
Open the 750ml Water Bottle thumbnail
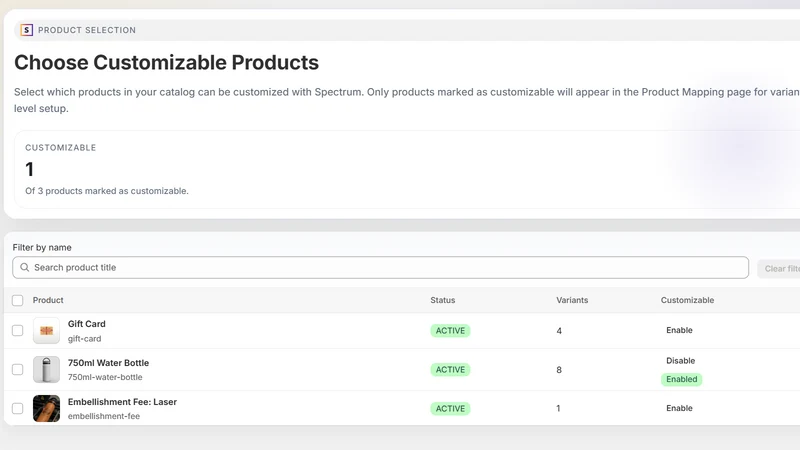click(x=46, y=369)
